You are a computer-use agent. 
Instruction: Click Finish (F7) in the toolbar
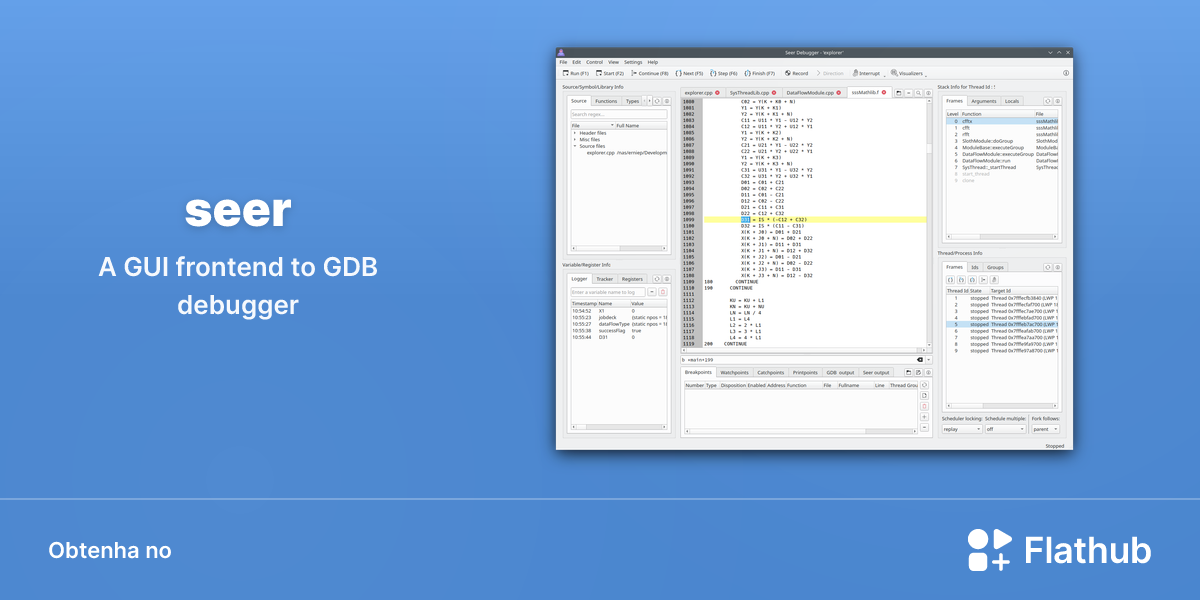[759, 73]
